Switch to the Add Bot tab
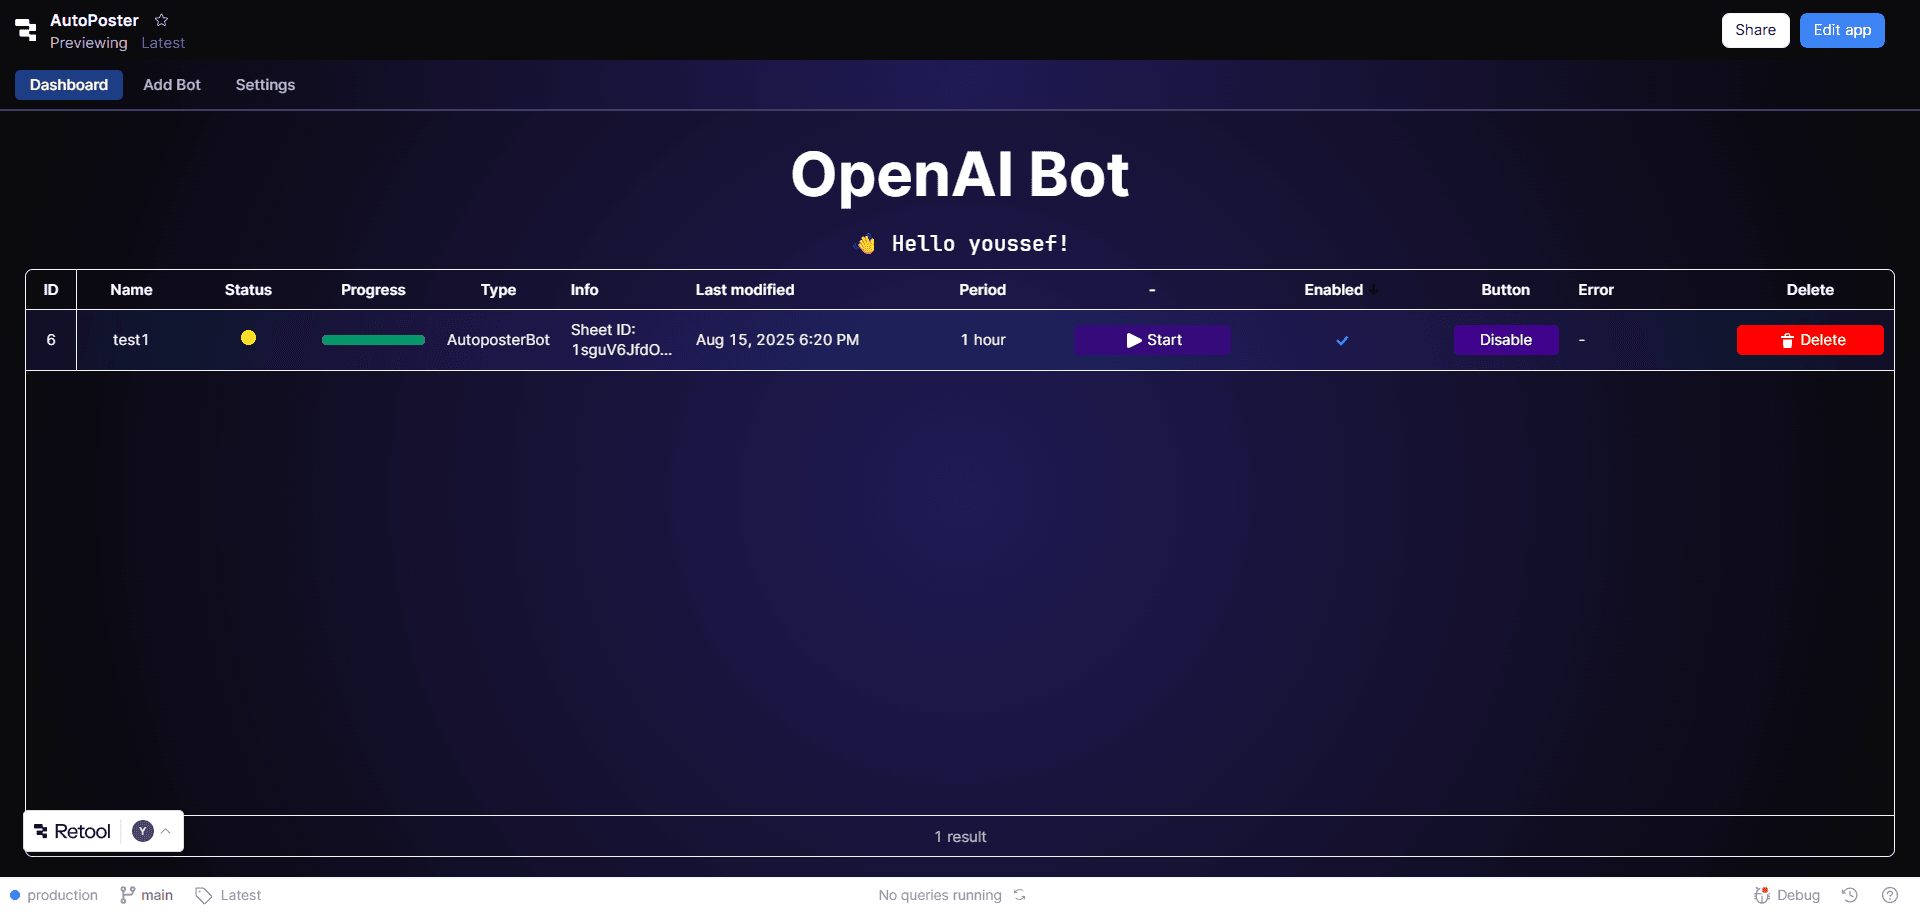The height and width of the screenshot is (912, 1920). tap(172, 85)
